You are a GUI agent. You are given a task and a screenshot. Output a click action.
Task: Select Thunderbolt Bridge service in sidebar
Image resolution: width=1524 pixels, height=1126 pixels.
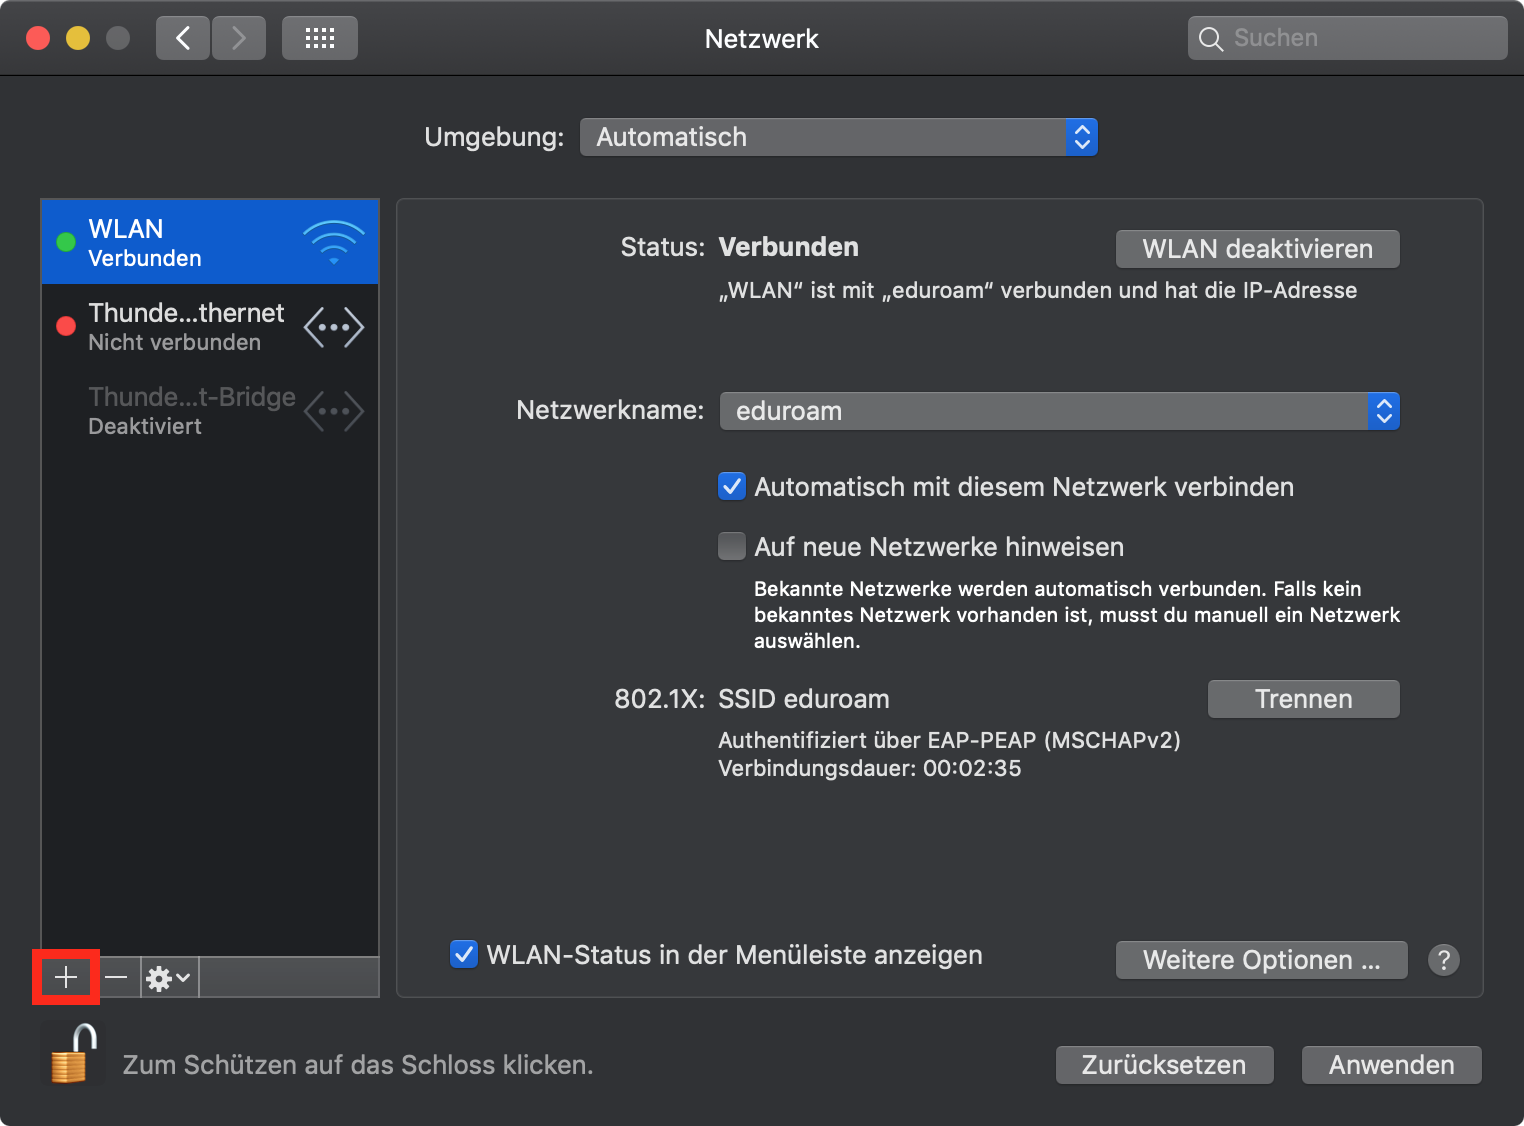click(210, 411)
